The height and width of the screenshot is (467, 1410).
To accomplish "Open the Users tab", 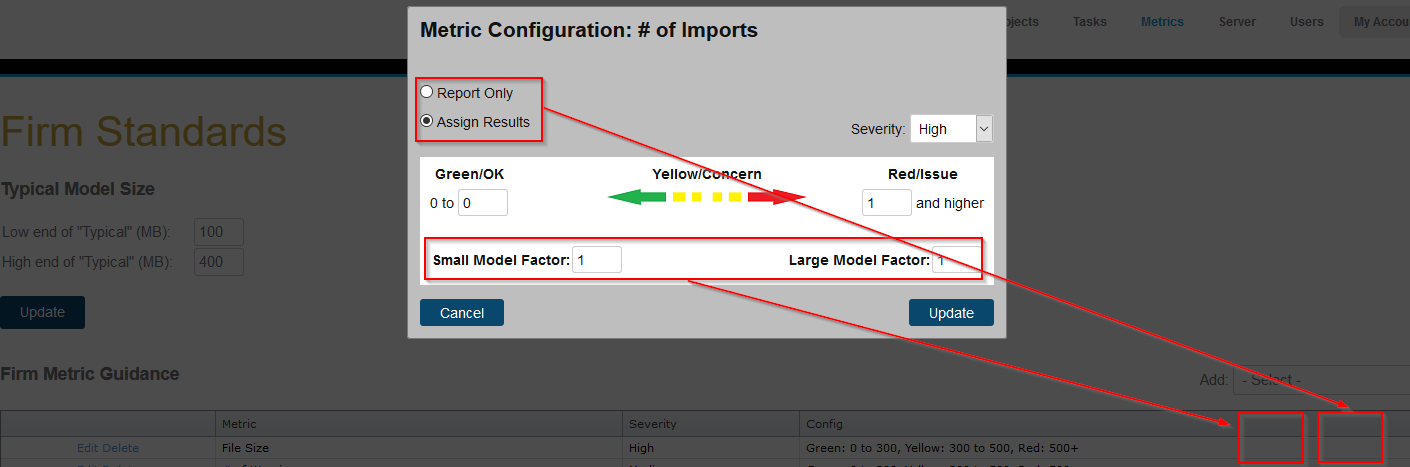I will click(x=1306, y=22).
